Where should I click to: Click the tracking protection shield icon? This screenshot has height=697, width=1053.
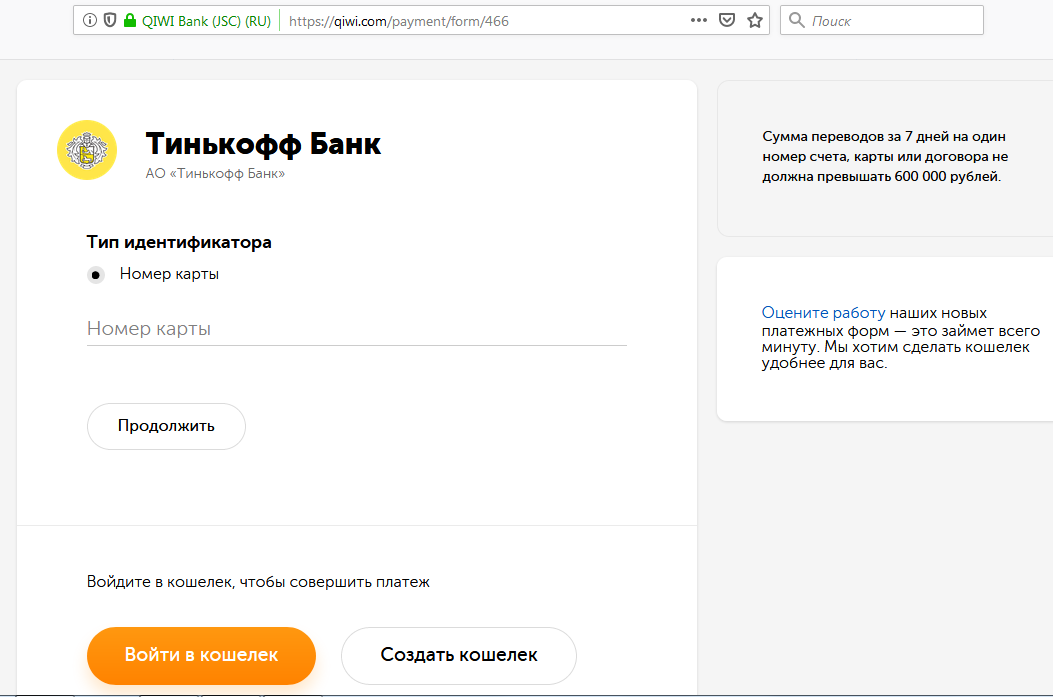tap(110, 20)
